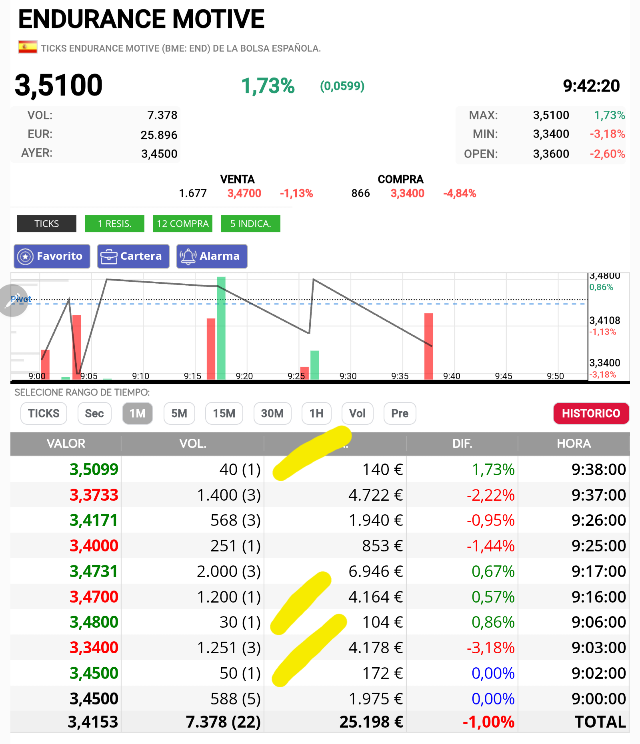Open the 12 COMPRA tab

(183, 223)
